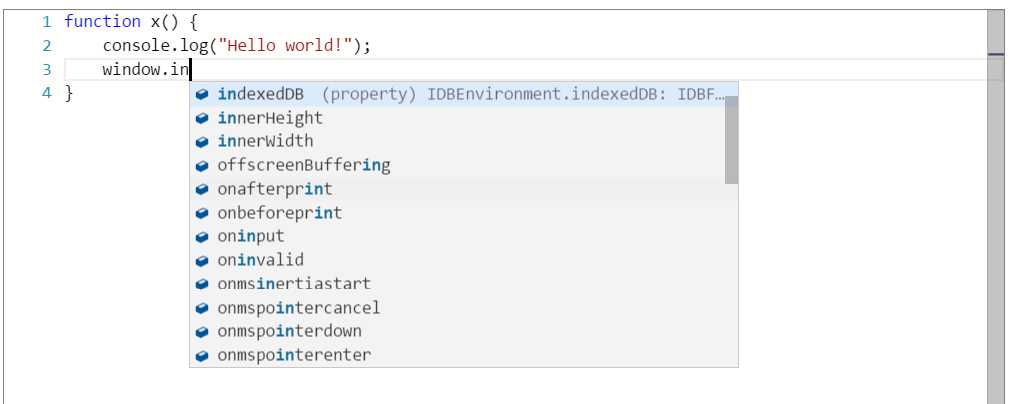Click the property icon beside innerHeight
The image size is (1012, 404).
(202, 118)
